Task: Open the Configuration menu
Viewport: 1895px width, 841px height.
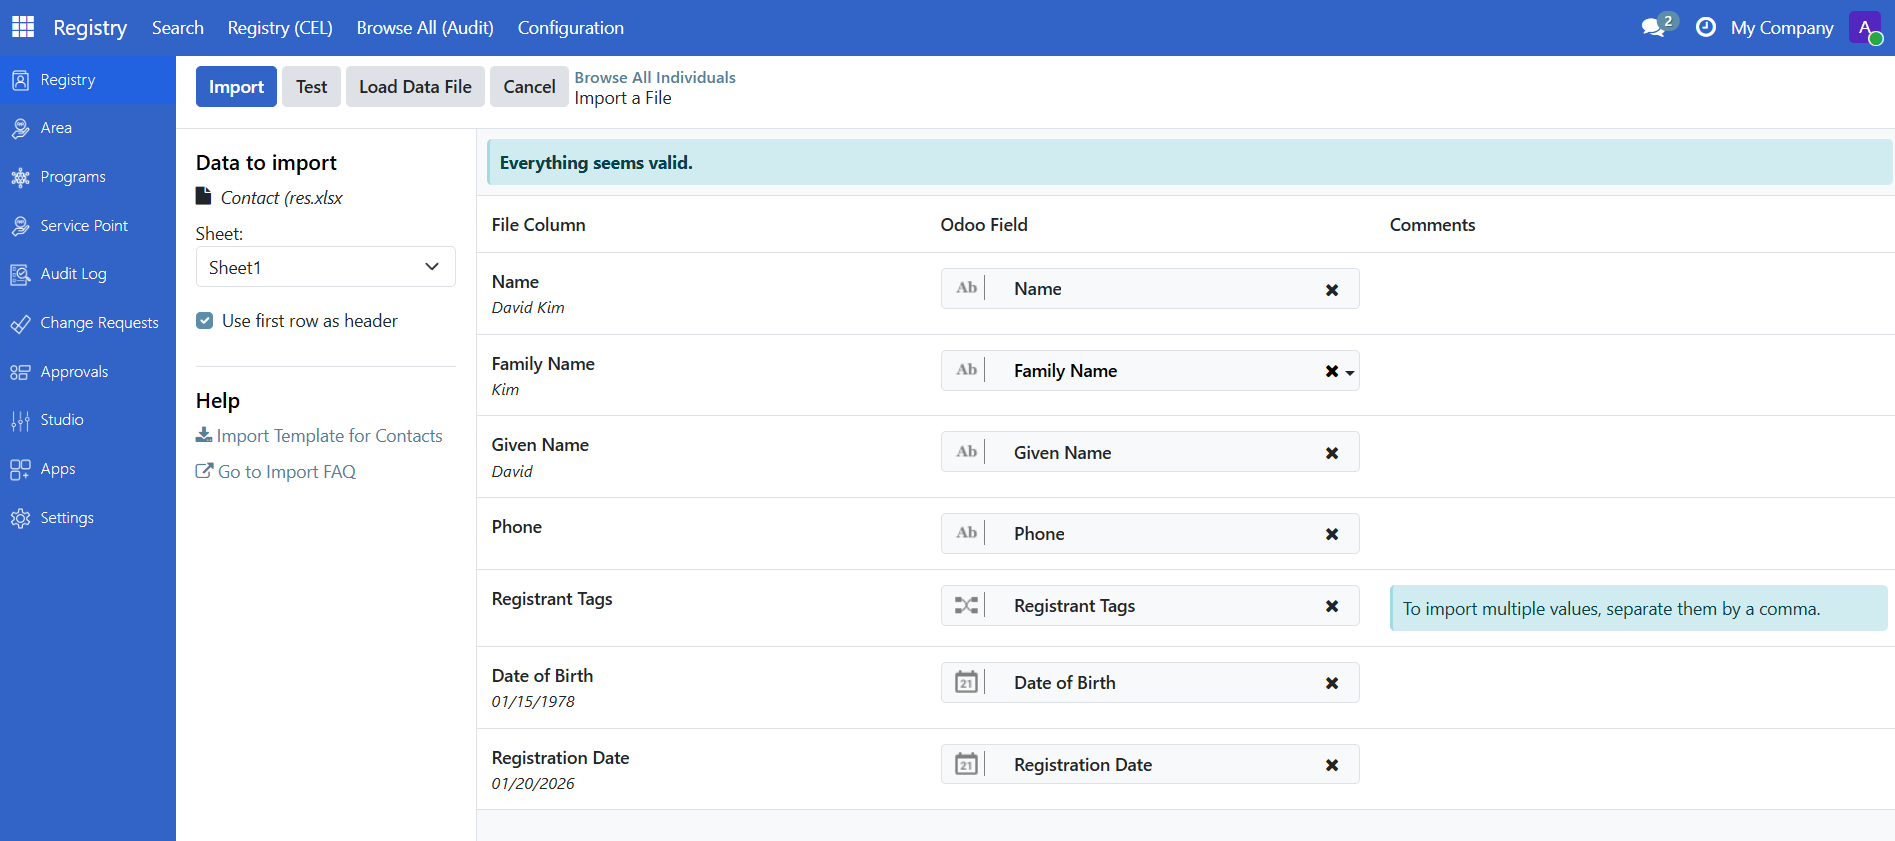Action: (570, 28)
